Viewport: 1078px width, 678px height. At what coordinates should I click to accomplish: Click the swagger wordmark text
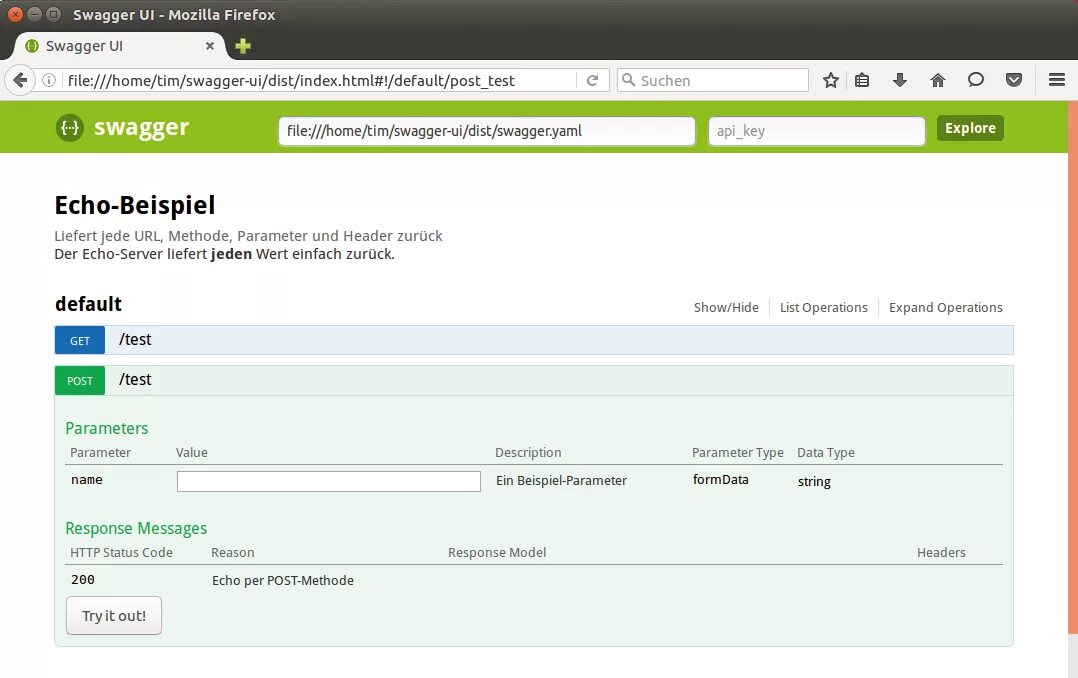(x=141, y=128)
